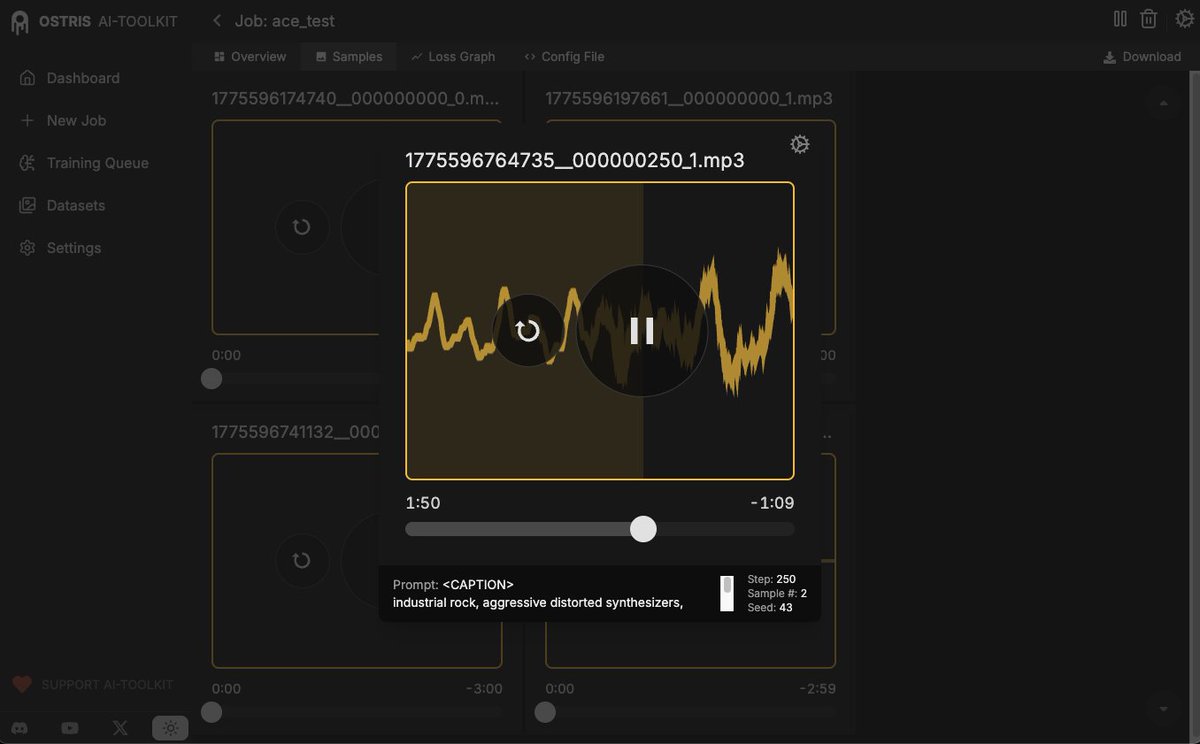This screenshot has width=1200, height=744.
Task: Open job settings via the top-right gear icon
Action: pyautogui.click(x=1184, y=19)
